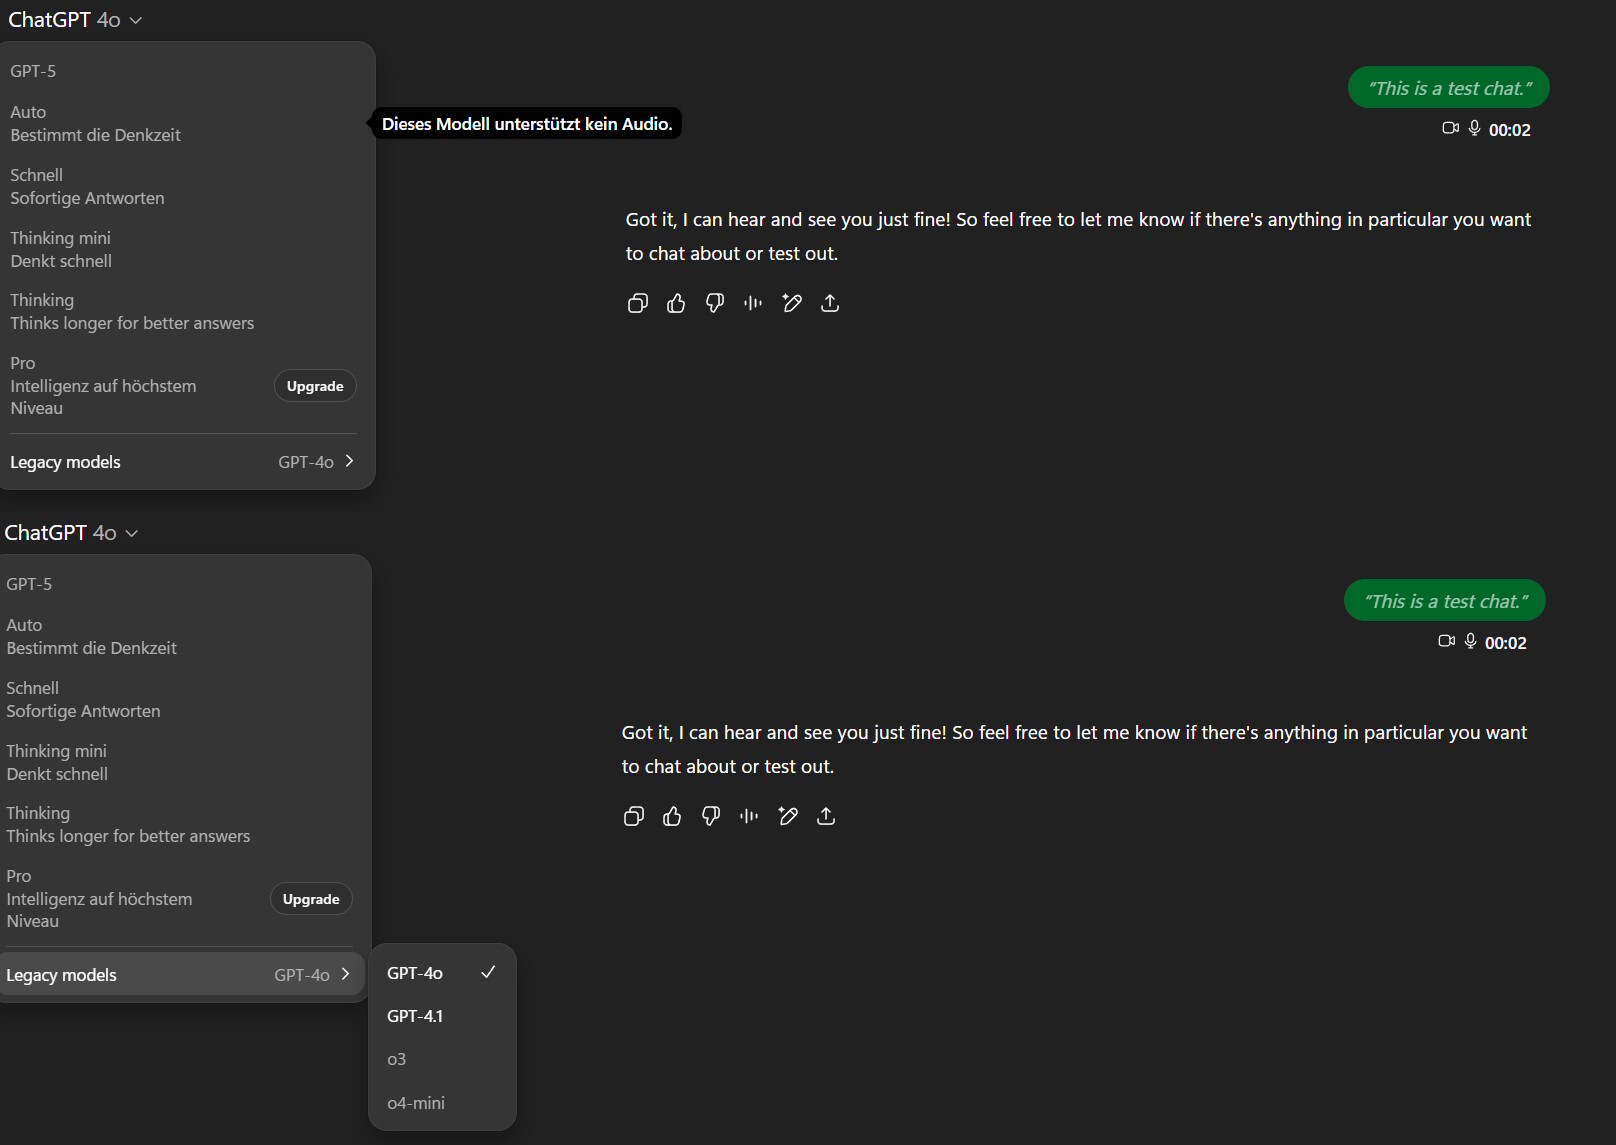Pick Thinking mini in the lower model menu
This screenshot has width=1616, height=1145.
pos(179,762)
